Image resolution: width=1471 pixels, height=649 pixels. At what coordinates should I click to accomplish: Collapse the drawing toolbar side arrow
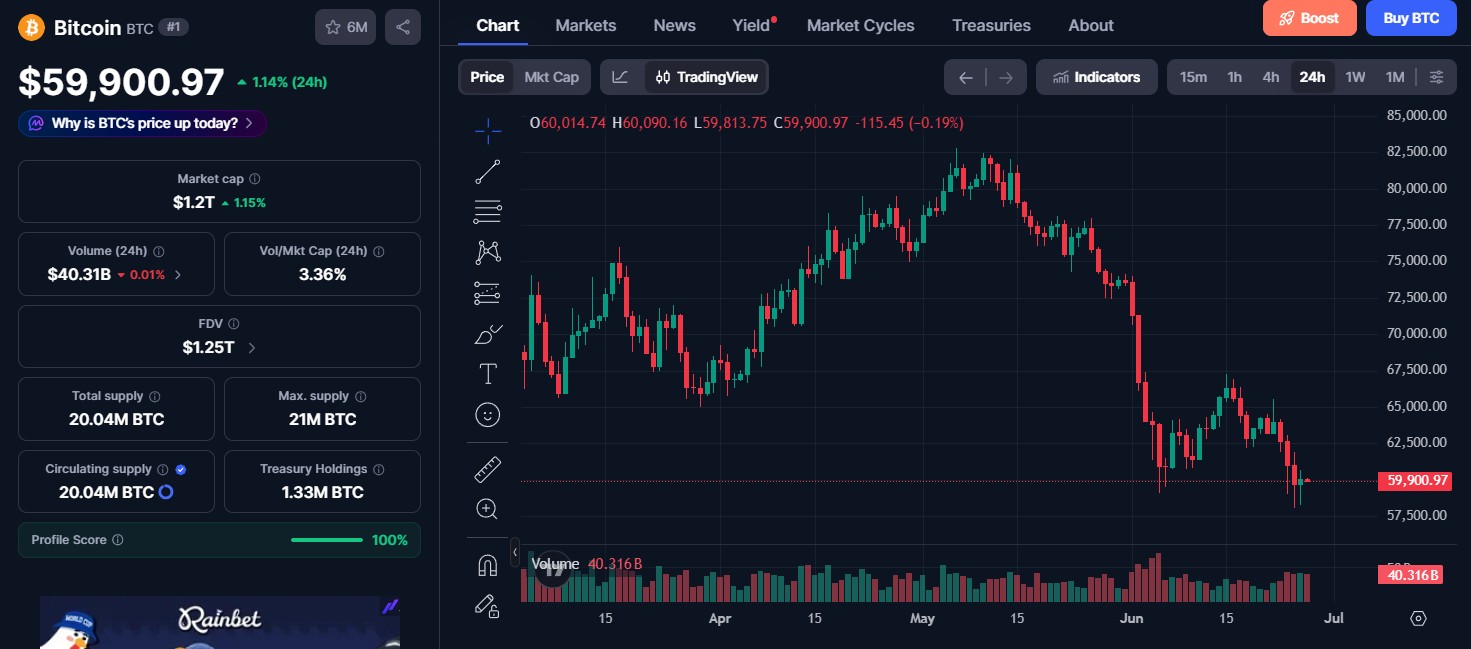click(x=514, y=551)
